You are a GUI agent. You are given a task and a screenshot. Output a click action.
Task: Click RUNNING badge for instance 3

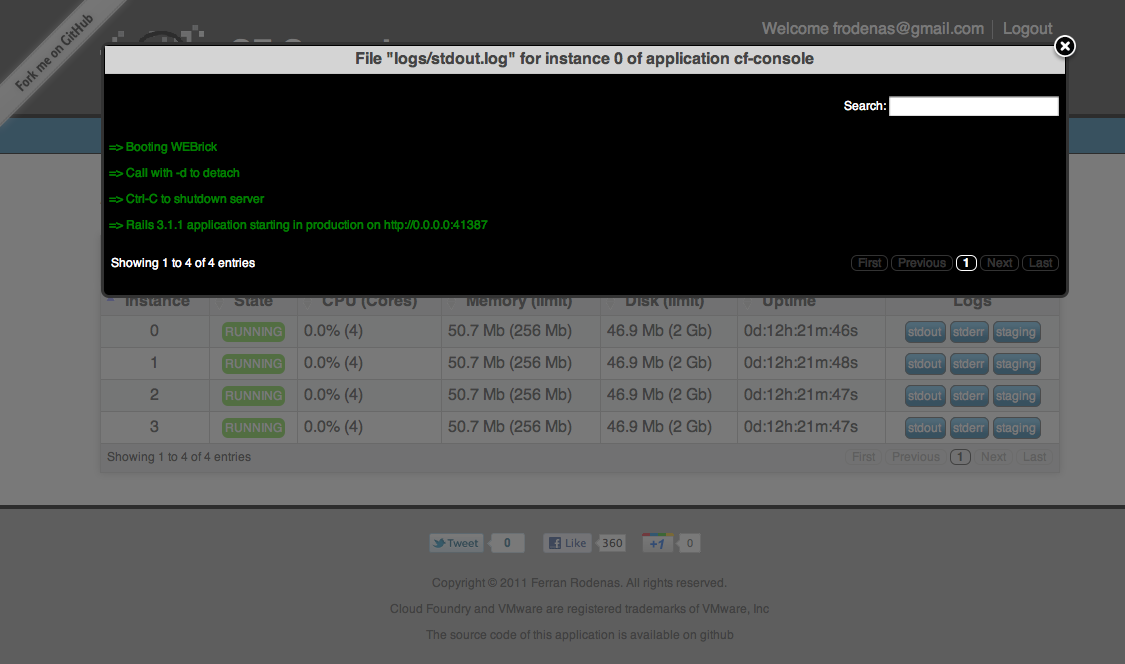(253, 428)
